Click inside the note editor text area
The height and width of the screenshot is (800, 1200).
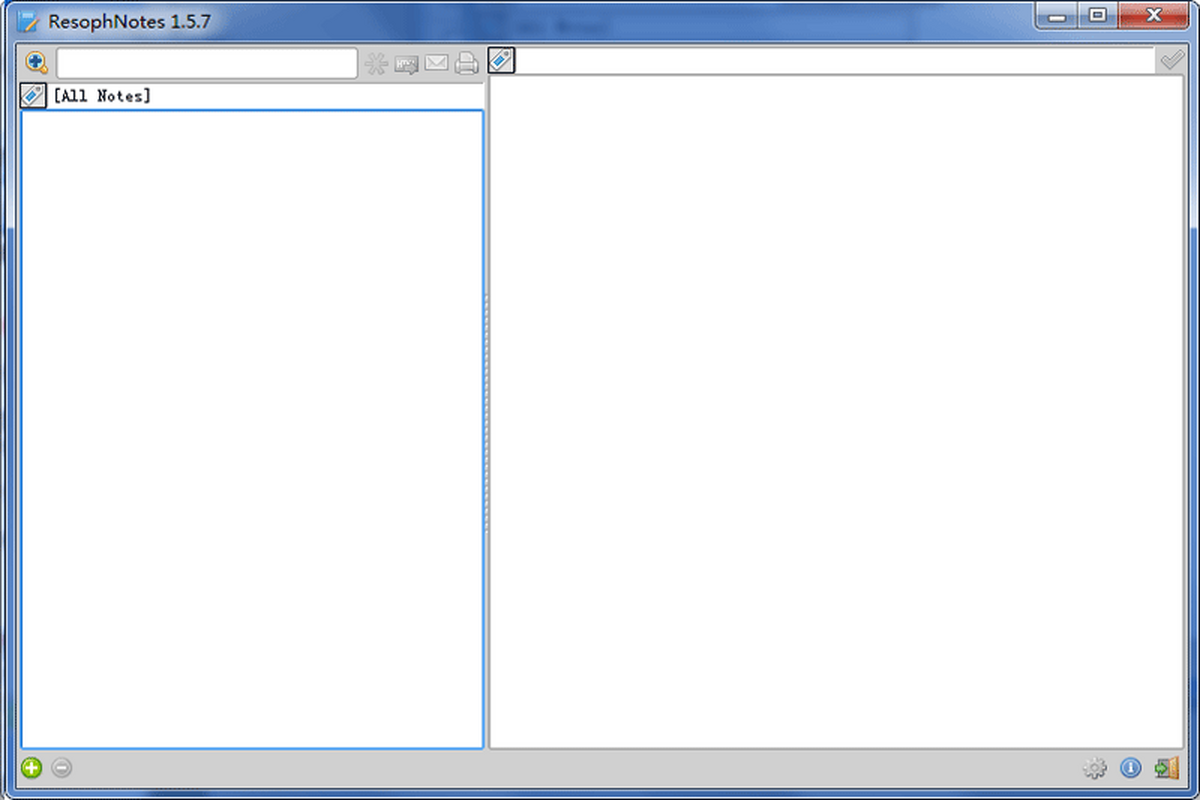(837, 411)
